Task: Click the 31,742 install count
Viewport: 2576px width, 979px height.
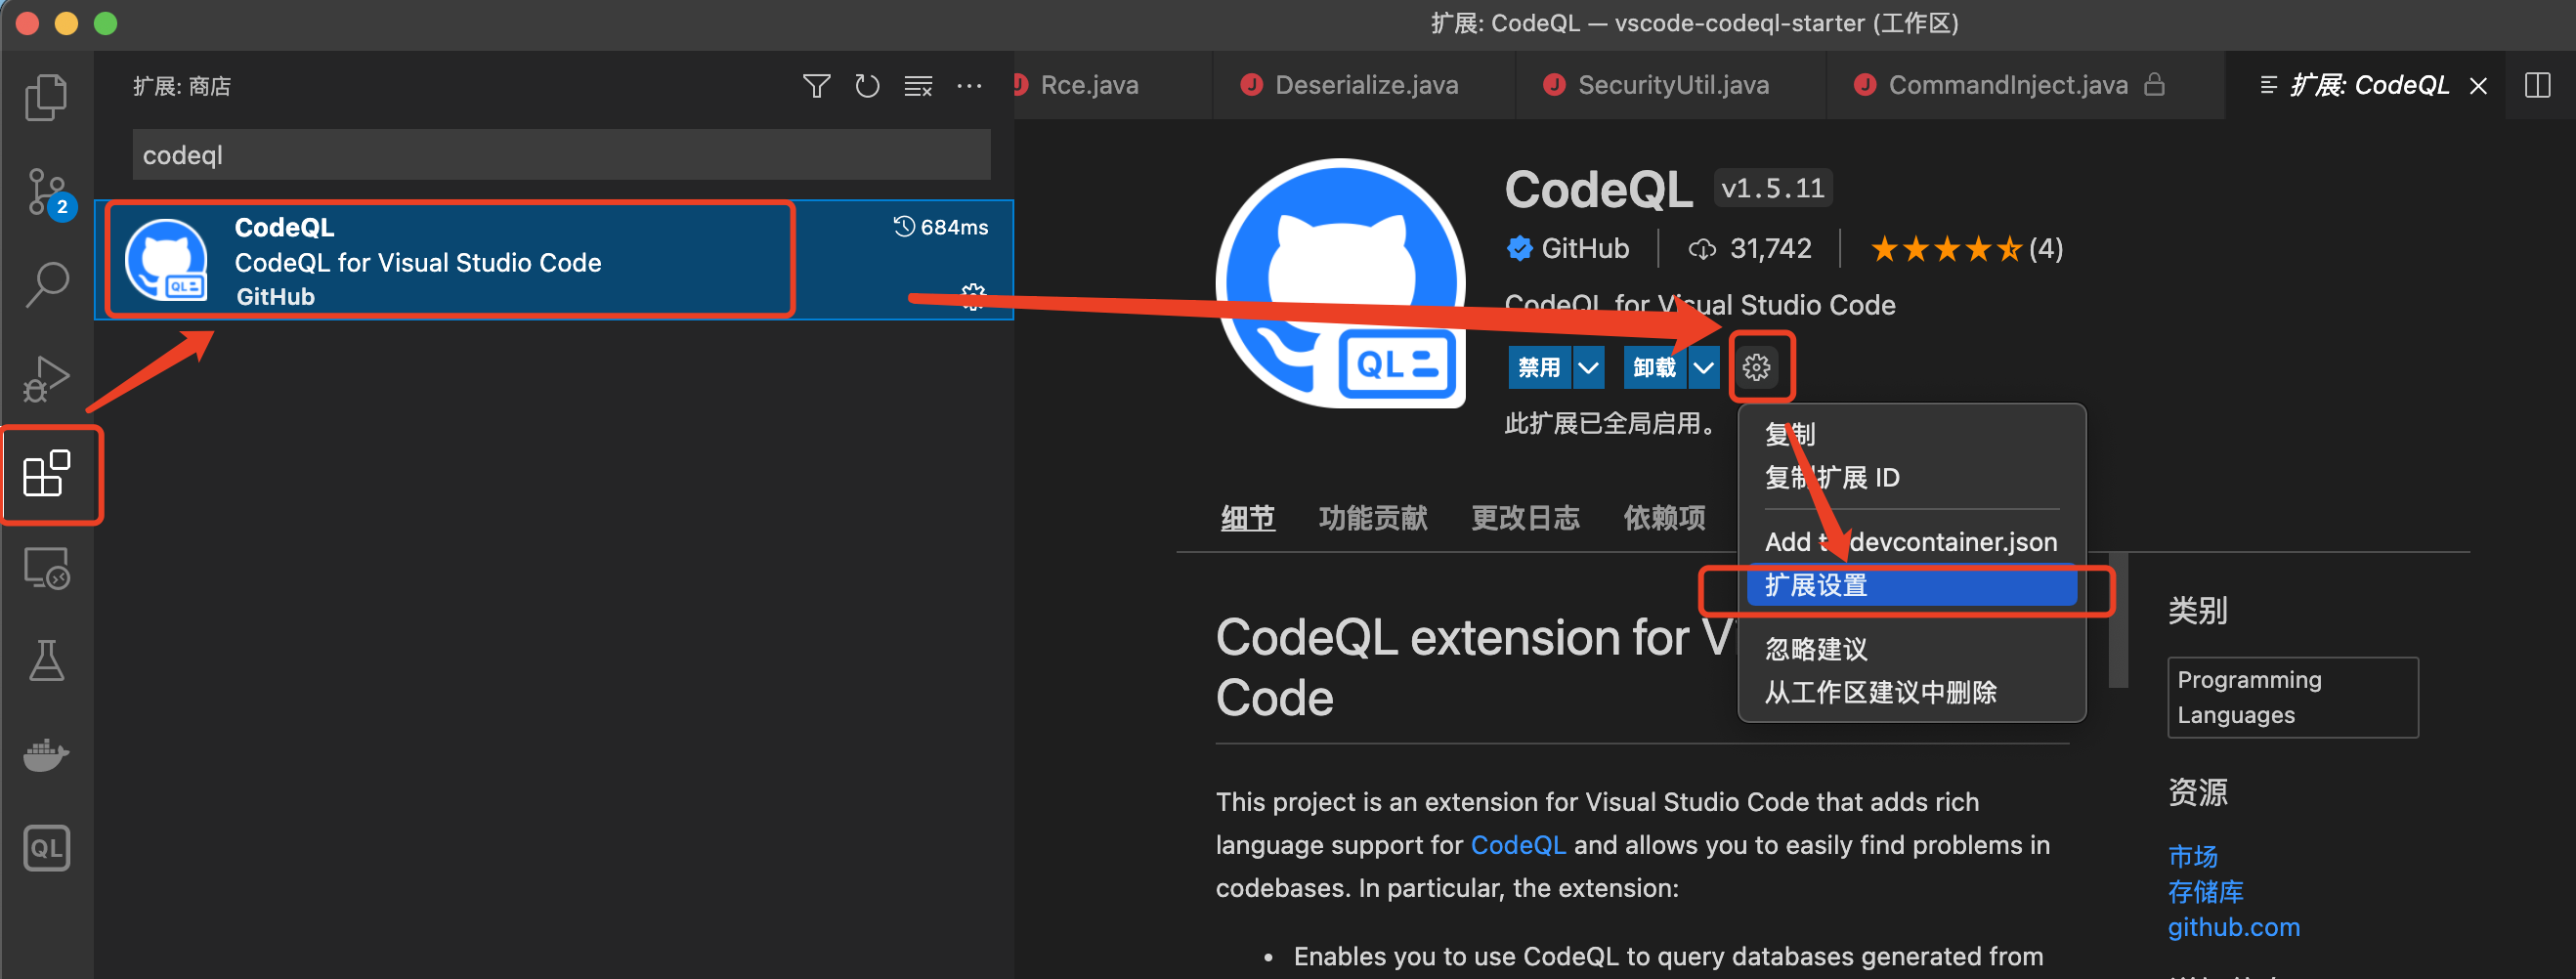Action: 1750,248
